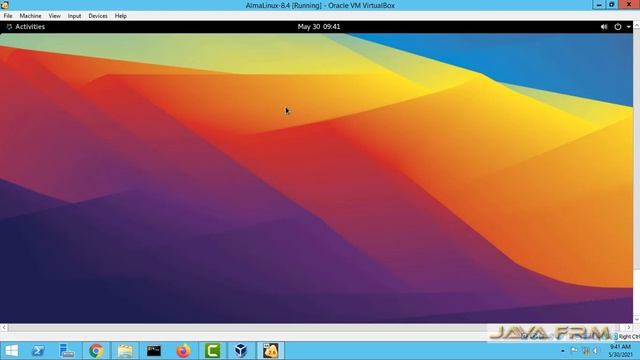
Task: Open the Command Prompt taskbar icon
Action: click(154, 351)
